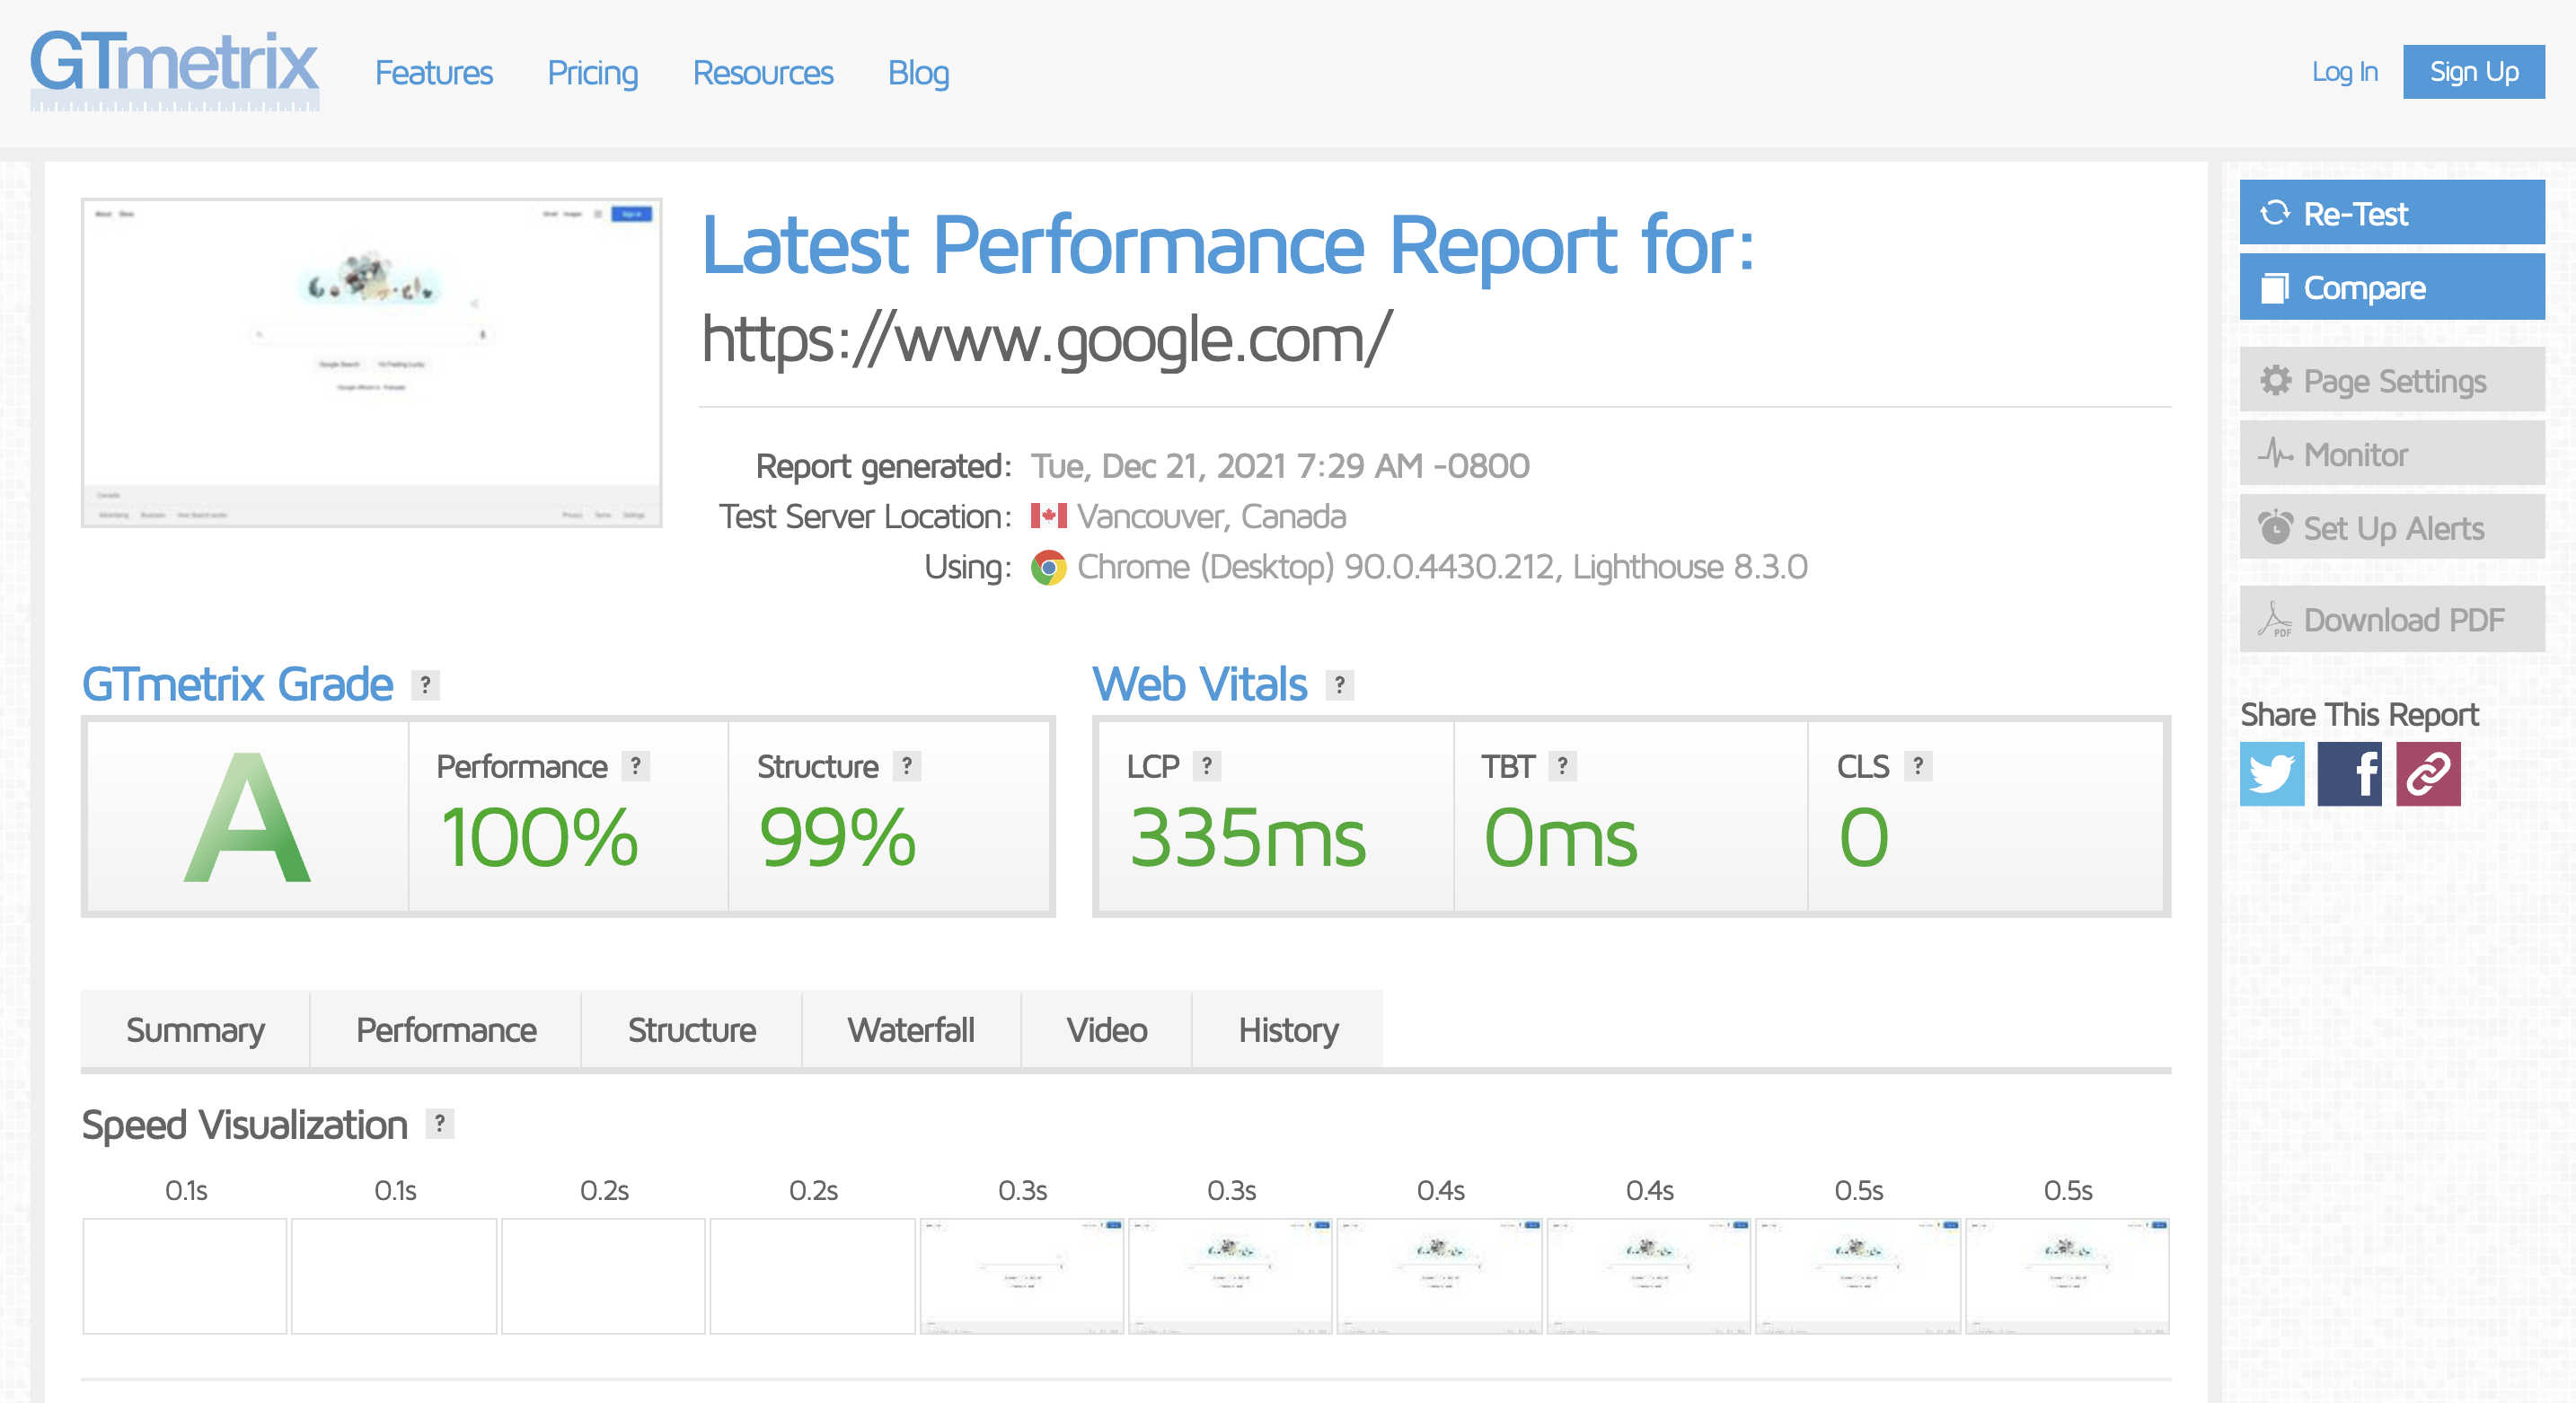Switch to the Performance tab
The image size is (2576, 1403).
click(x=446, y=1029)
